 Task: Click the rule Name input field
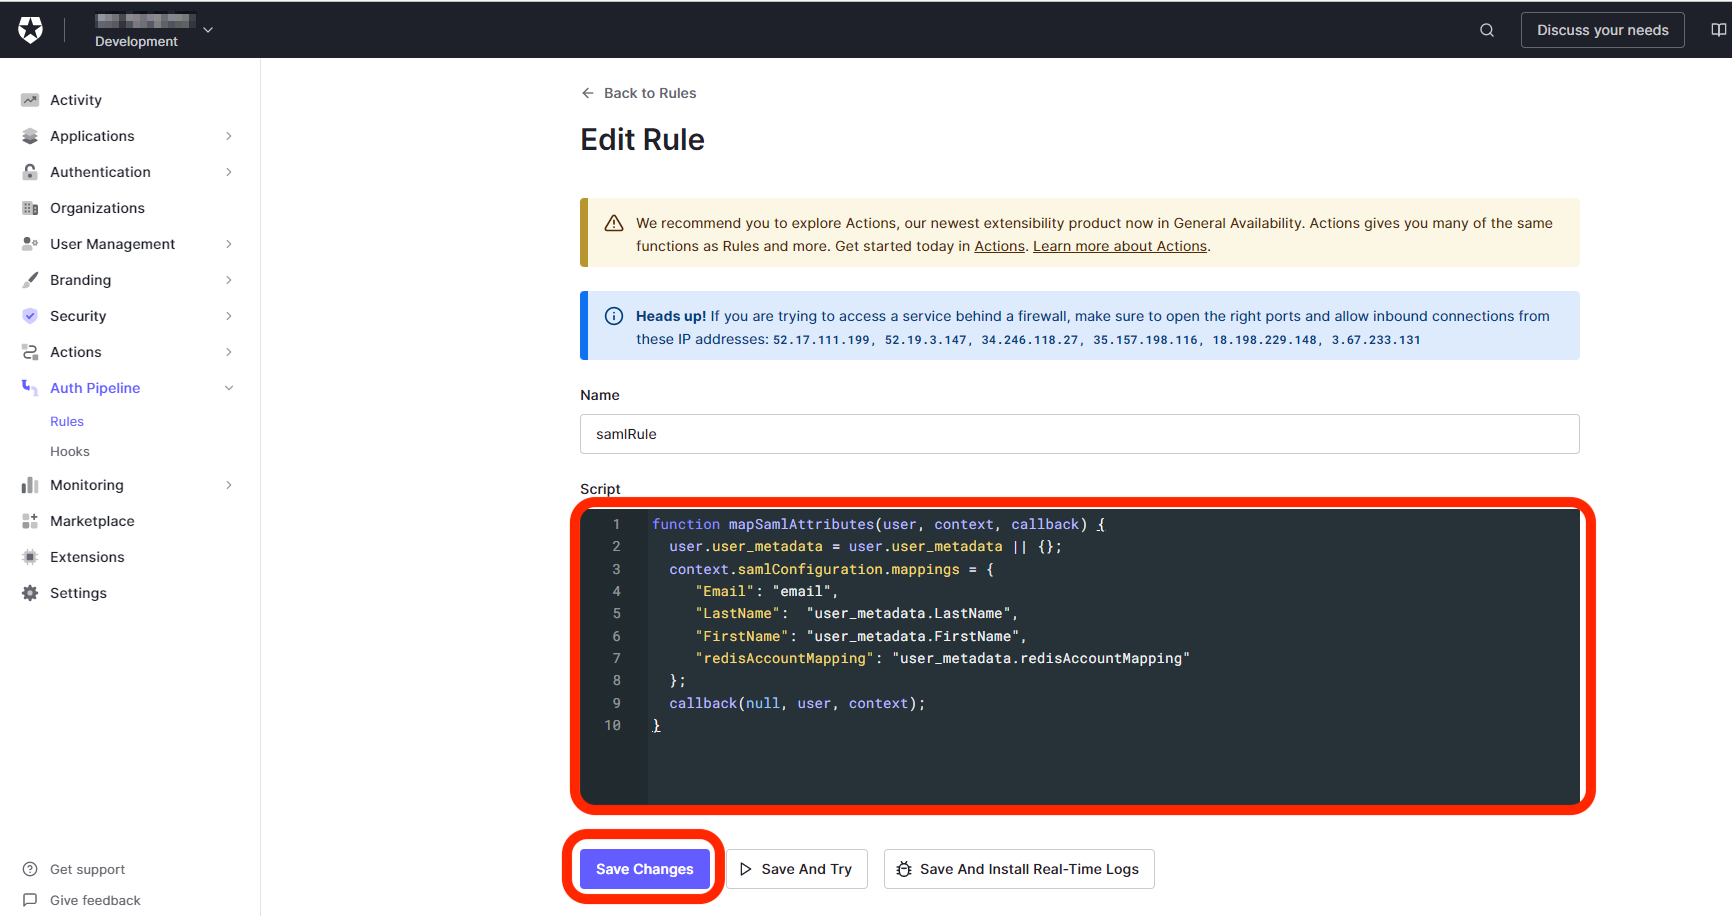coord(1079,434)
